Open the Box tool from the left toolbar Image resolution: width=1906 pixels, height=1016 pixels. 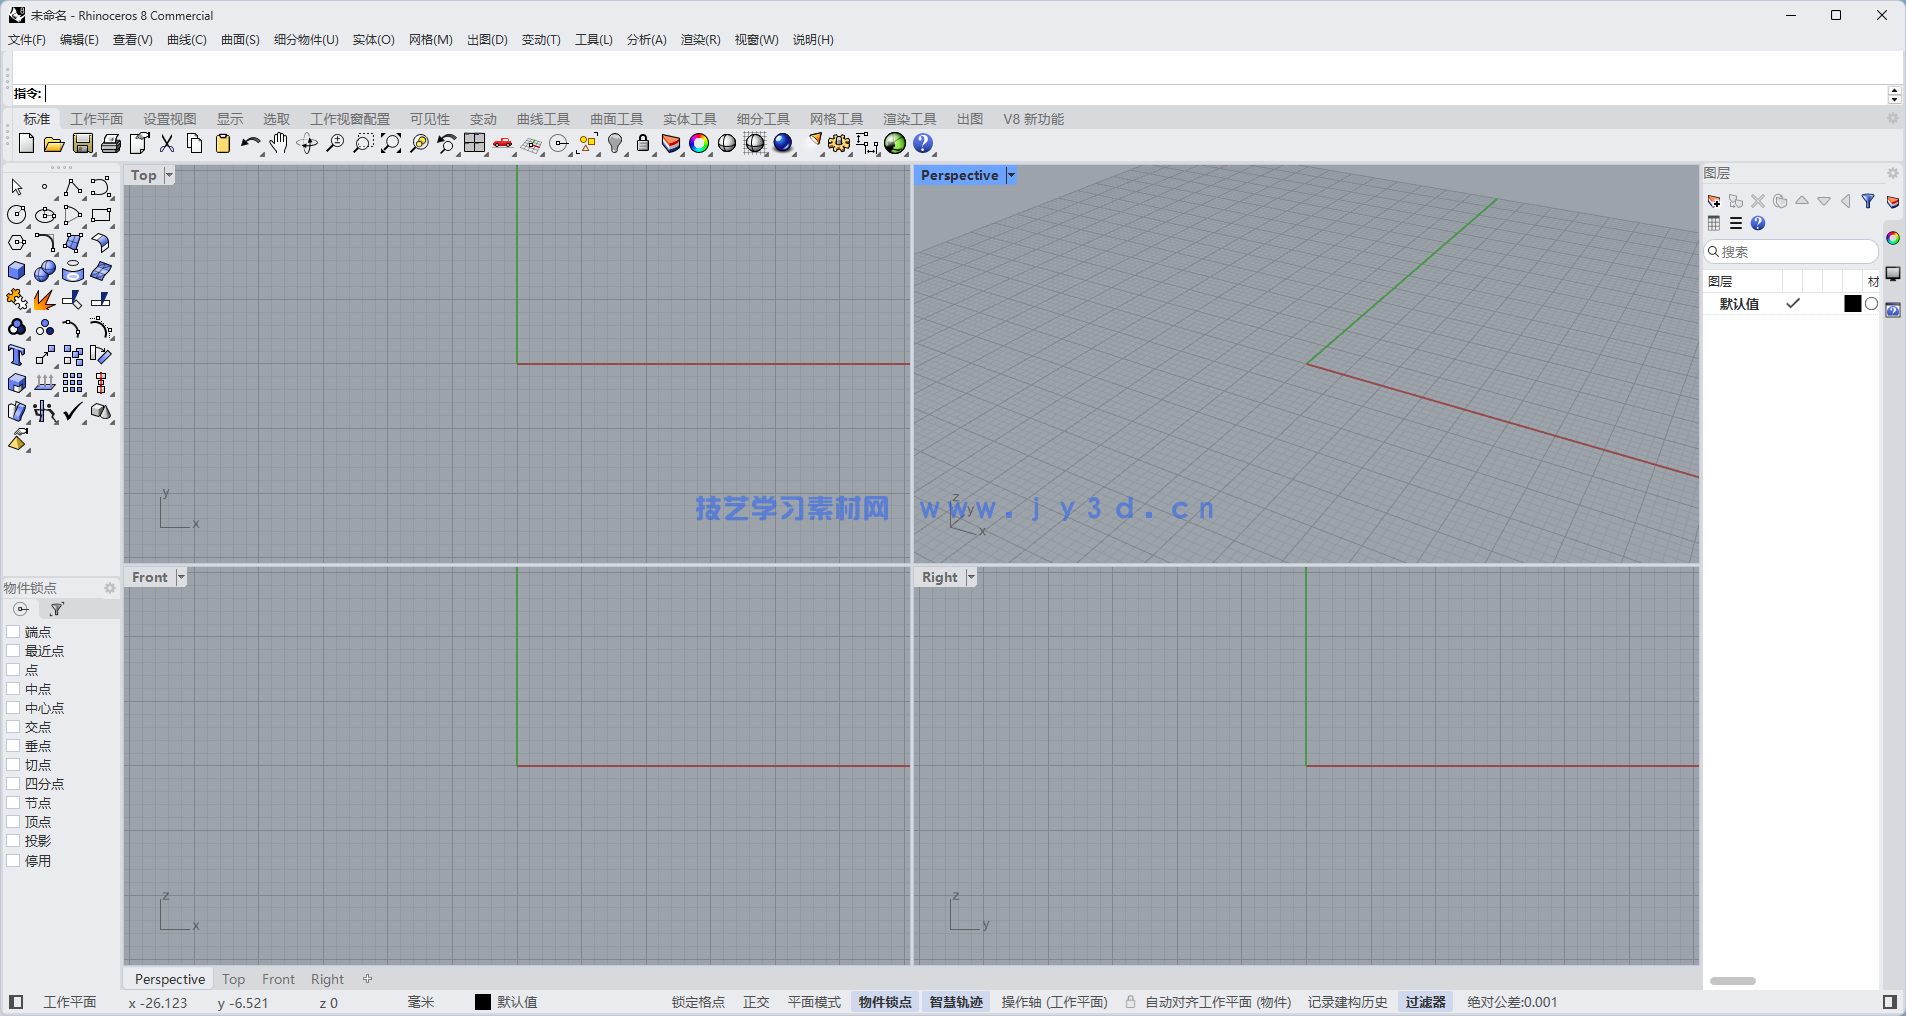click(16, 270)
